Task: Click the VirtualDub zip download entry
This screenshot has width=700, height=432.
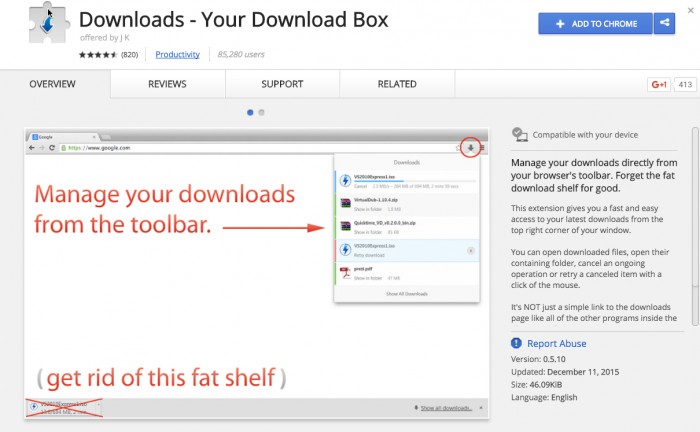Action: [x=407, y=204]
